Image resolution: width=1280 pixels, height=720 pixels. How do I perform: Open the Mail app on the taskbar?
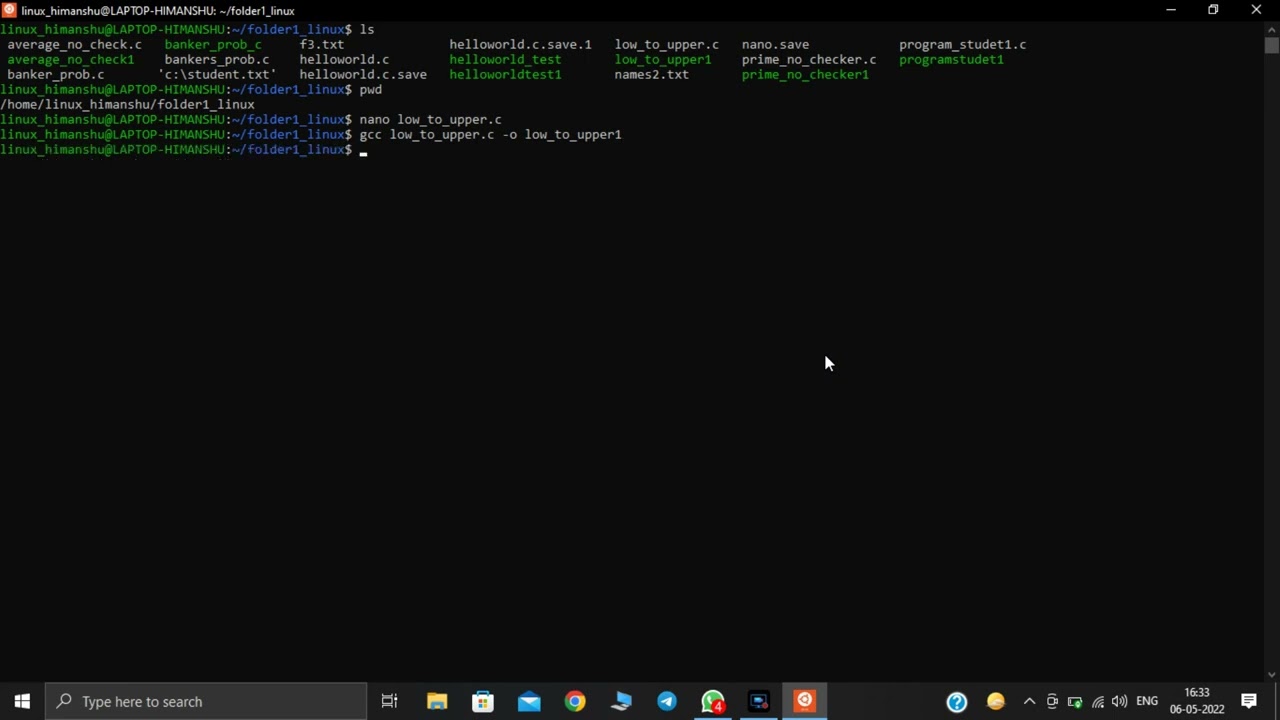529,701
